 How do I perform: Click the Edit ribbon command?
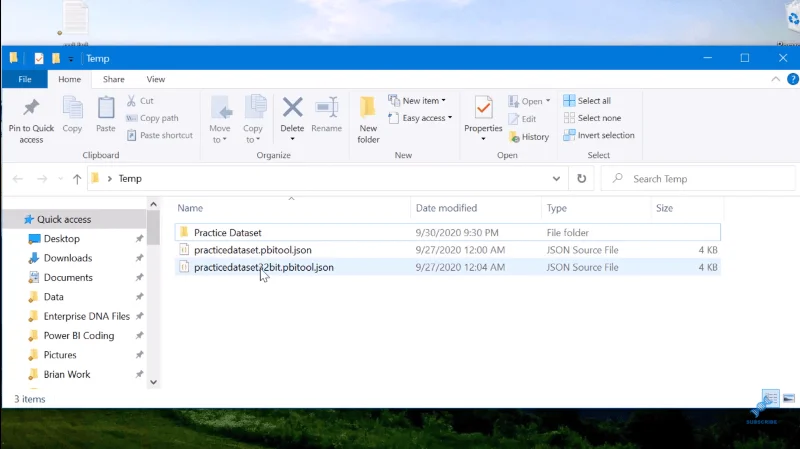tap(522, 119)
